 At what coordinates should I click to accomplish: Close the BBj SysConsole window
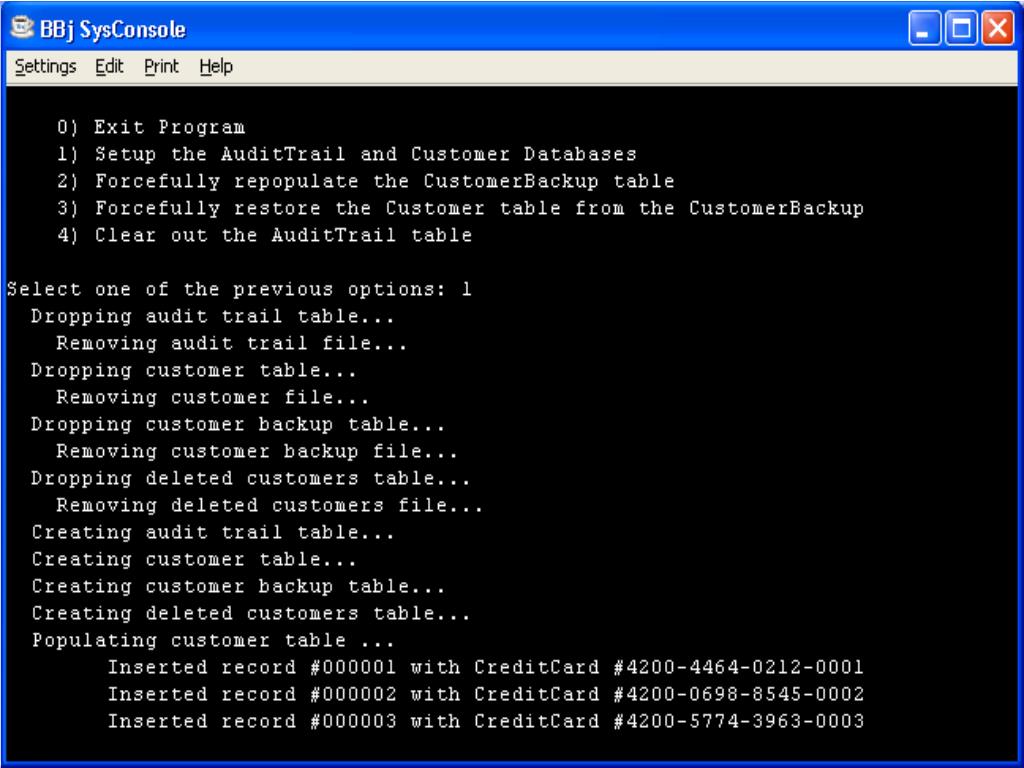(998, 29)
